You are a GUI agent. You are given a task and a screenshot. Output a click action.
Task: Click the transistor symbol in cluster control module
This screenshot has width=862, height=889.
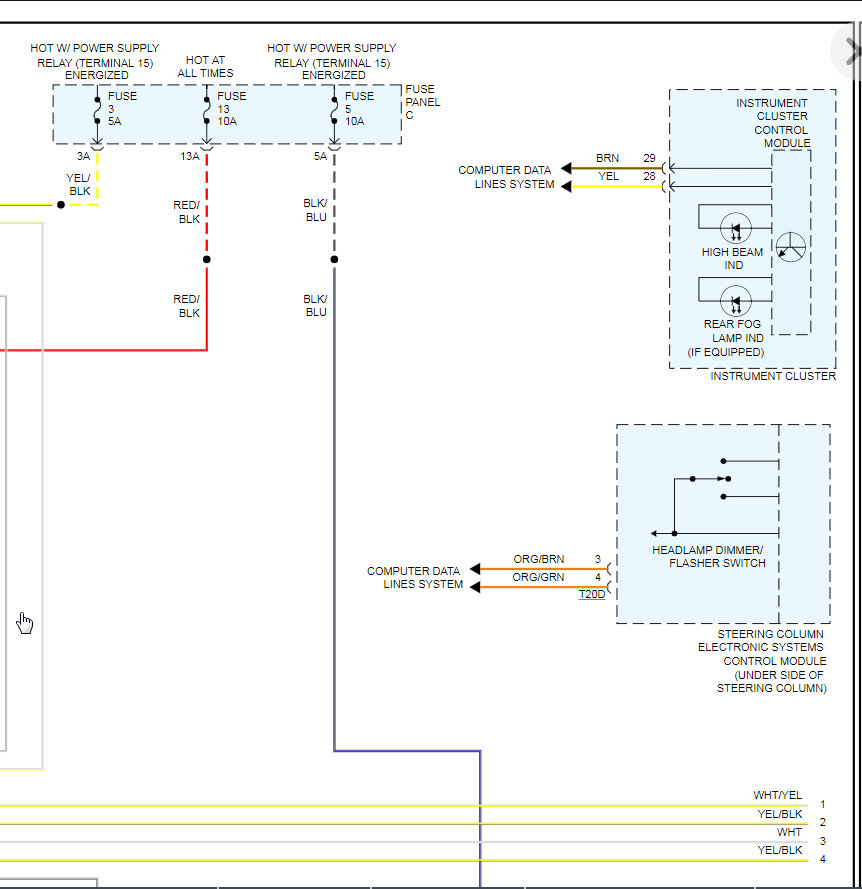pos(791,247)
